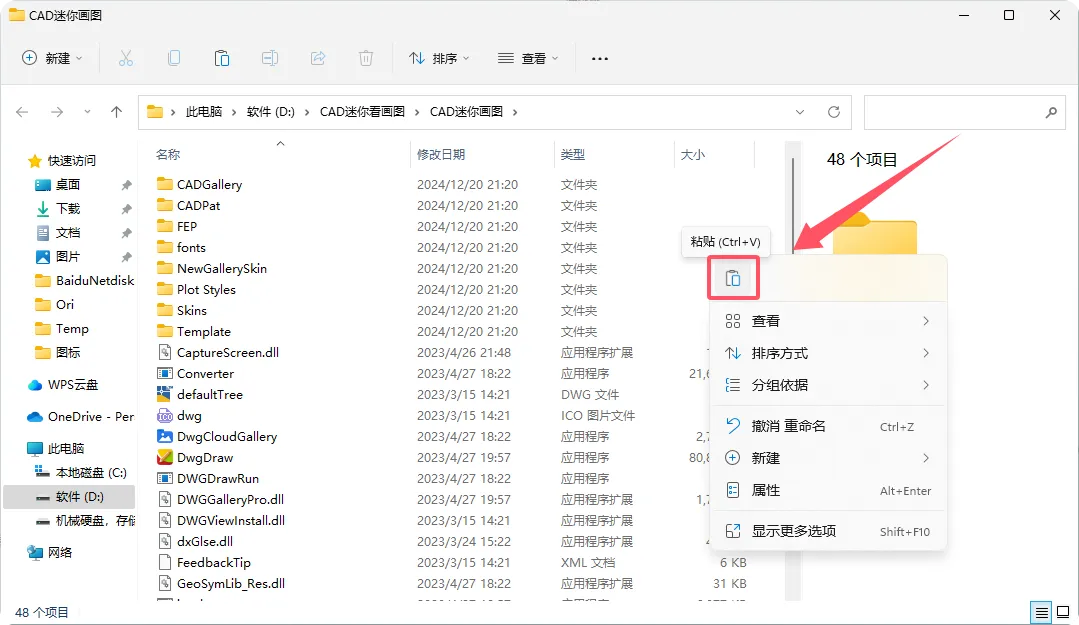This screenshot has width=1079, height=625.
Task: Choose 属性 in the context menu
Action: point(828,490)
